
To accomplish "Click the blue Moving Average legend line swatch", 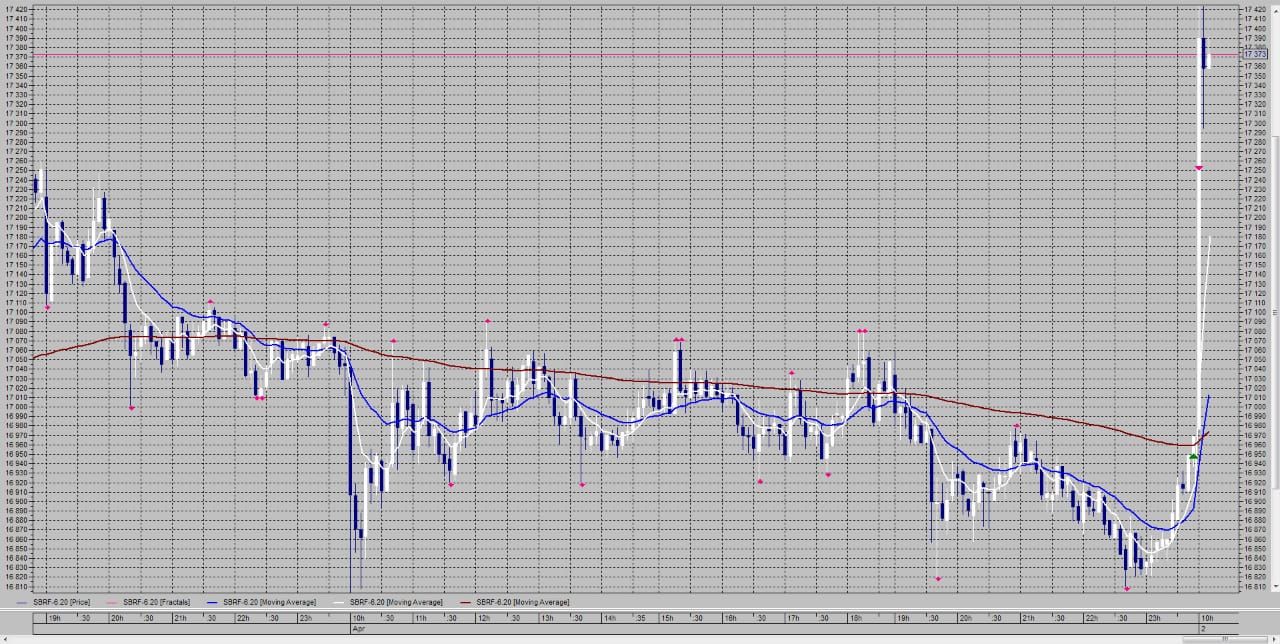I will click(209, 602).
